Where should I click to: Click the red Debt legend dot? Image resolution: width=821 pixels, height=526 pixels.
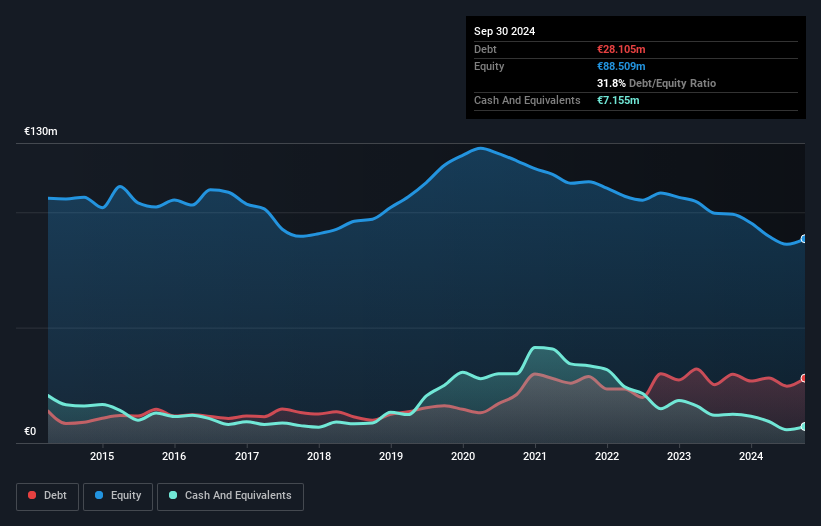tap(32, 495)
